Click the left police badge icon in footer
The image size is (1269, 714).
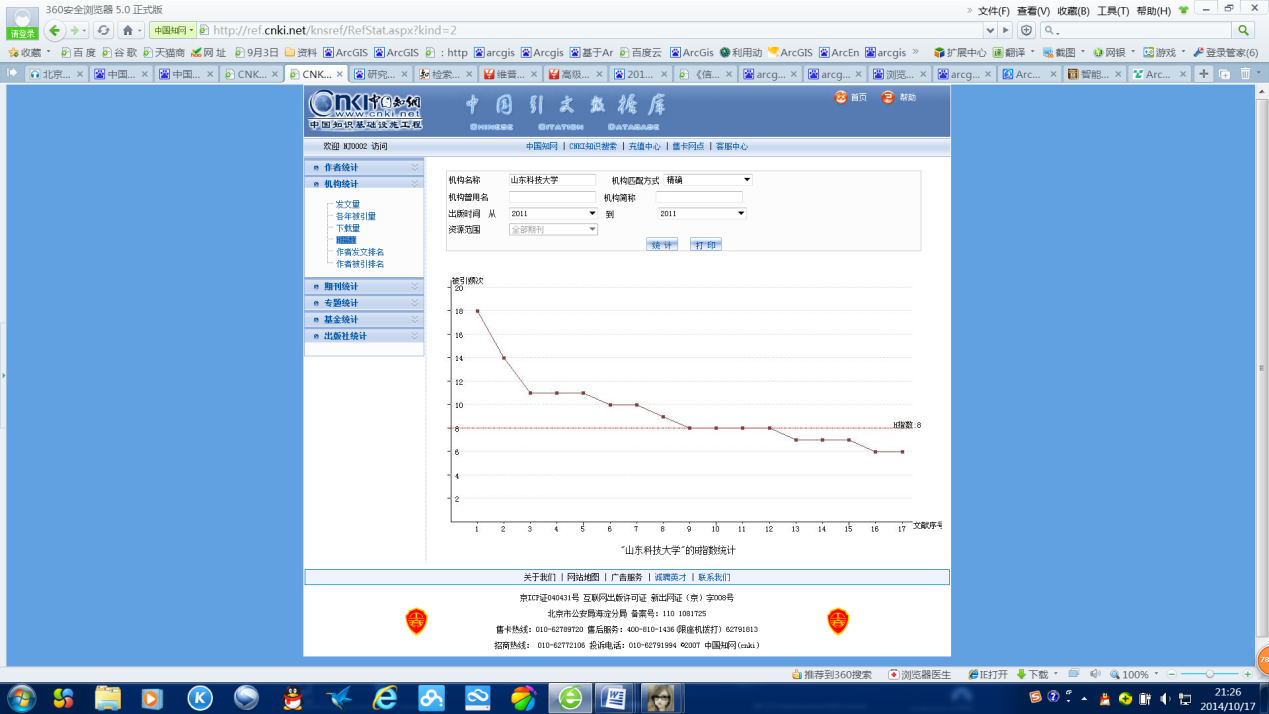coord(416,621)
